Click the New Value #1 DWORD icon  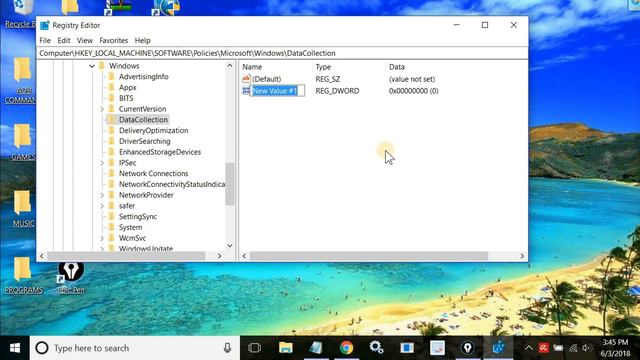coord(246,91)
